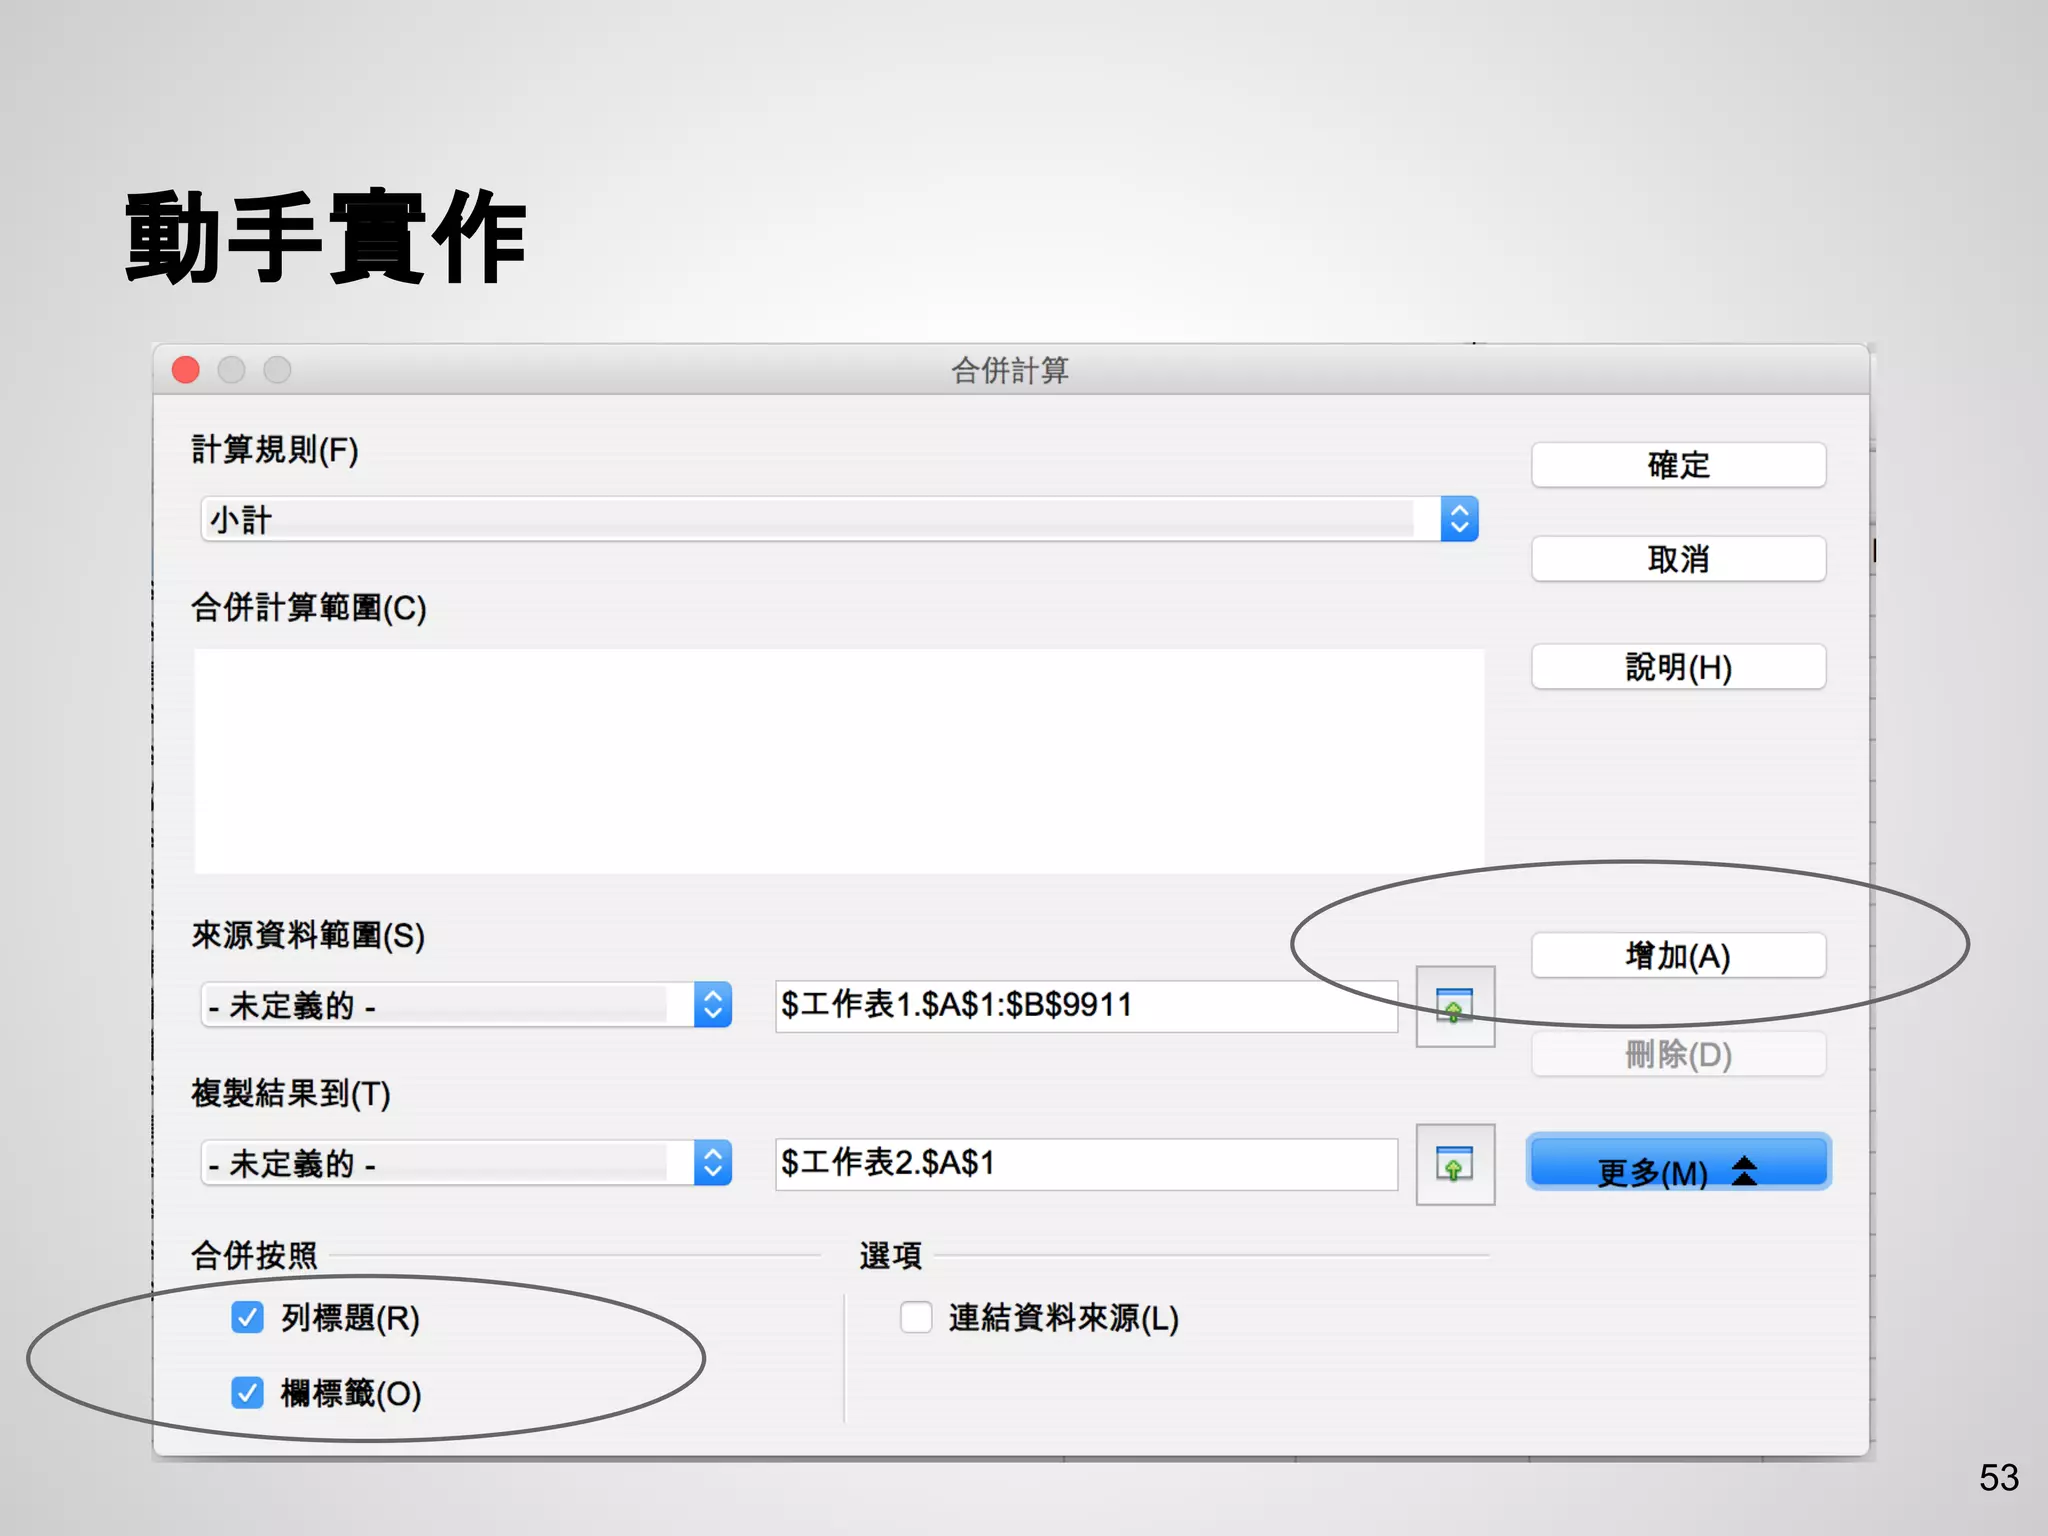This screenshot has width=2048, height=1536.
Task: Click the gray zoom window button
Action: (277, 370)
